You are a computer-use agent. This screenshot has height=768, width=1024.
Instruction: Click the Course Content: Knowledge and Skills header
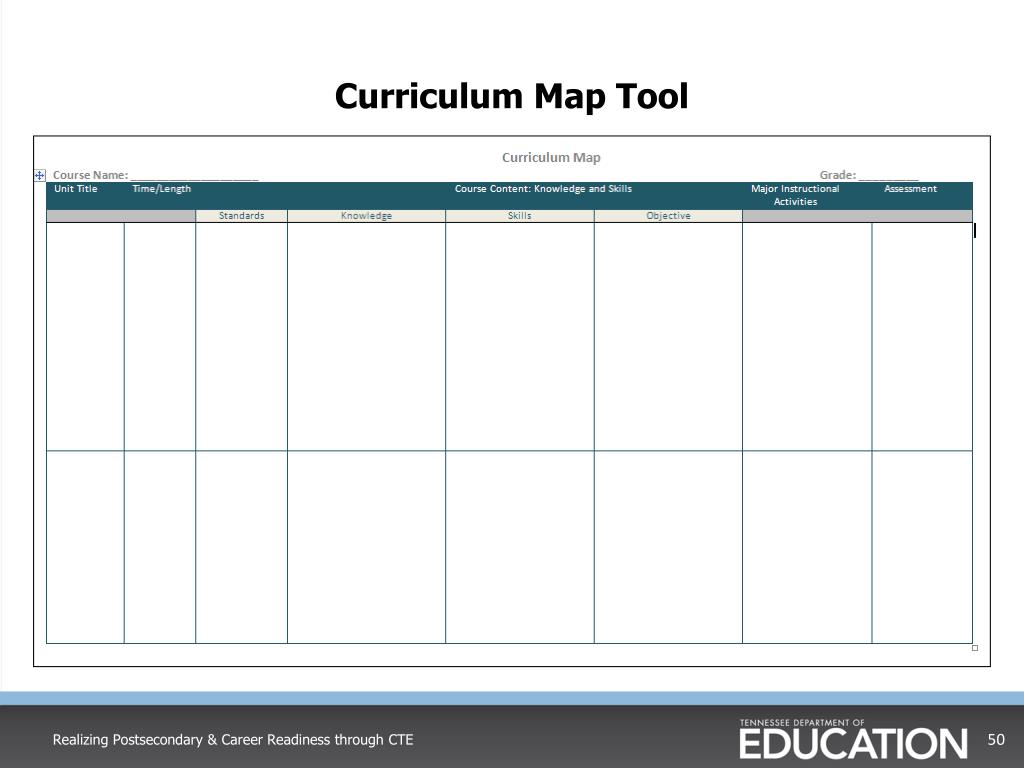pyautogui.click(x=543, y=189)
